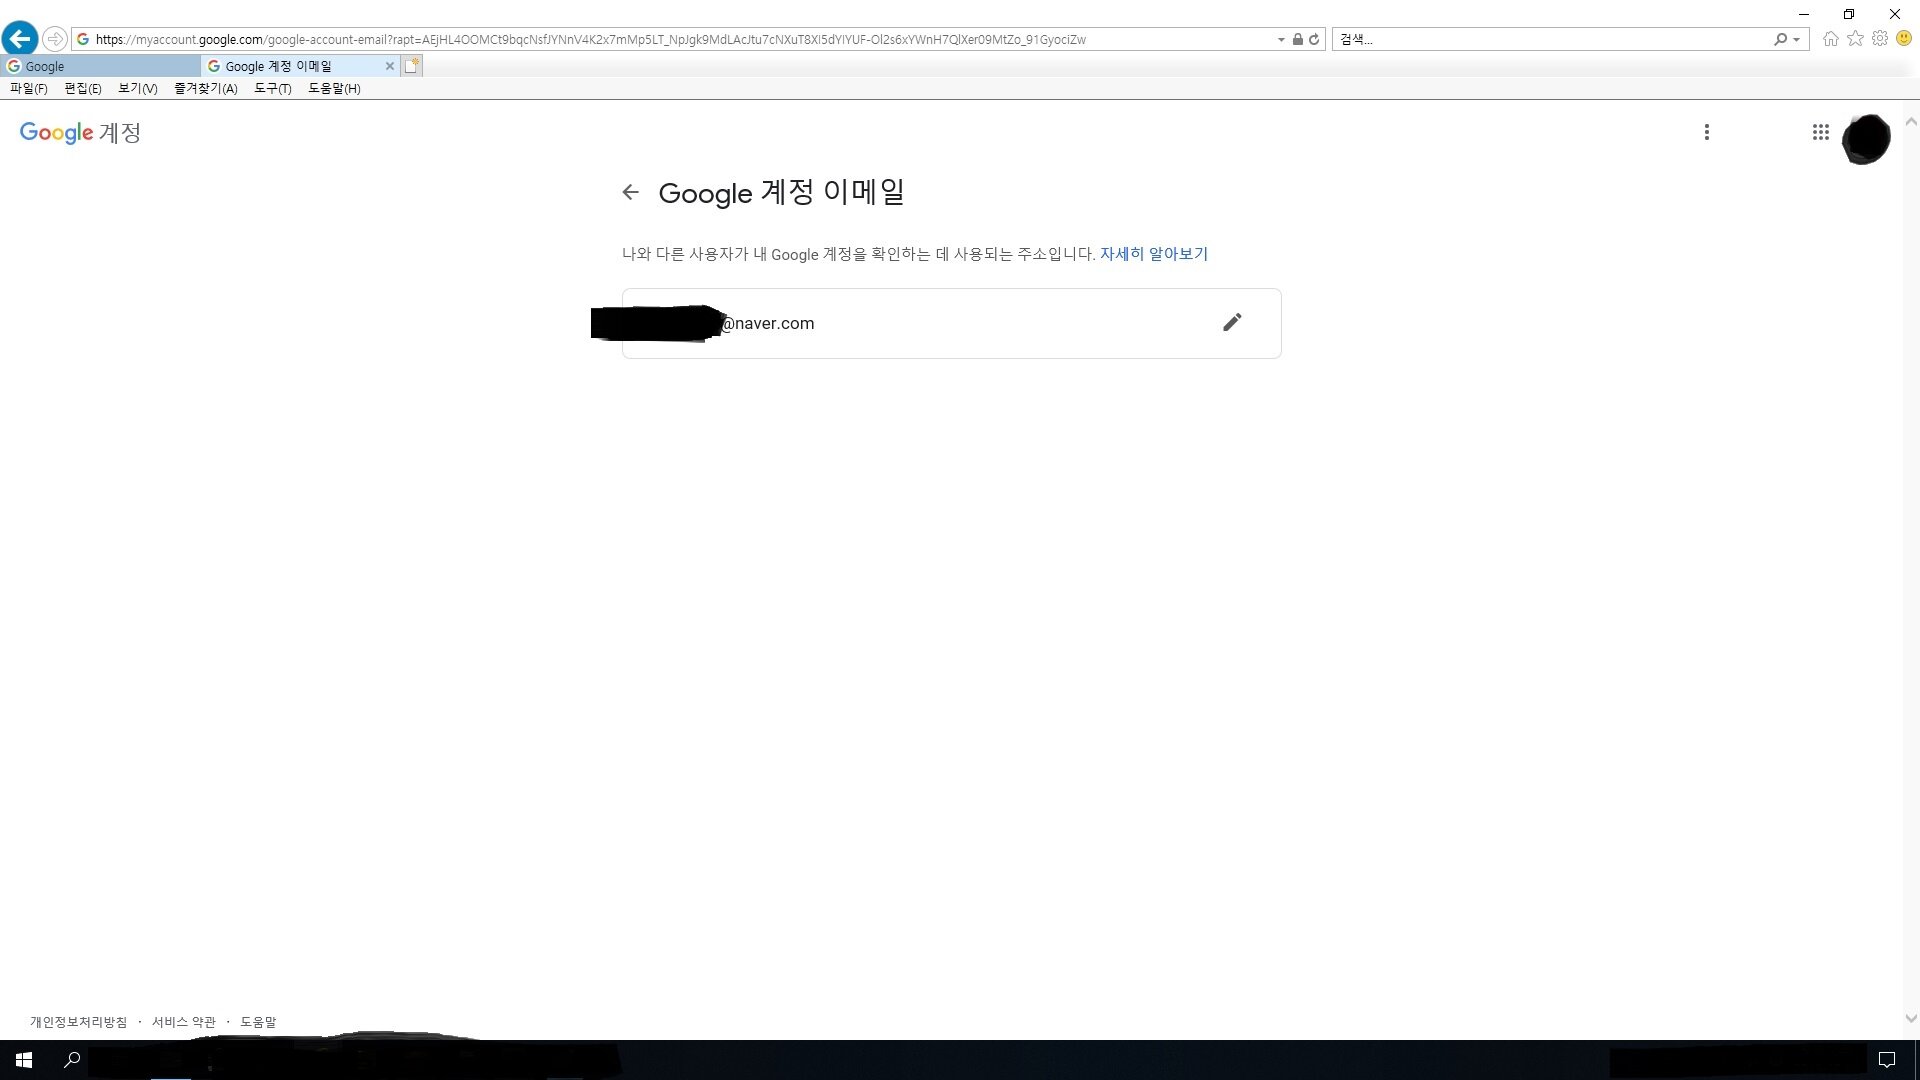This screenshot has height=1080, width=1920.
Task: Close the Google 계정 이메일 tab
Action: point(390,66)
